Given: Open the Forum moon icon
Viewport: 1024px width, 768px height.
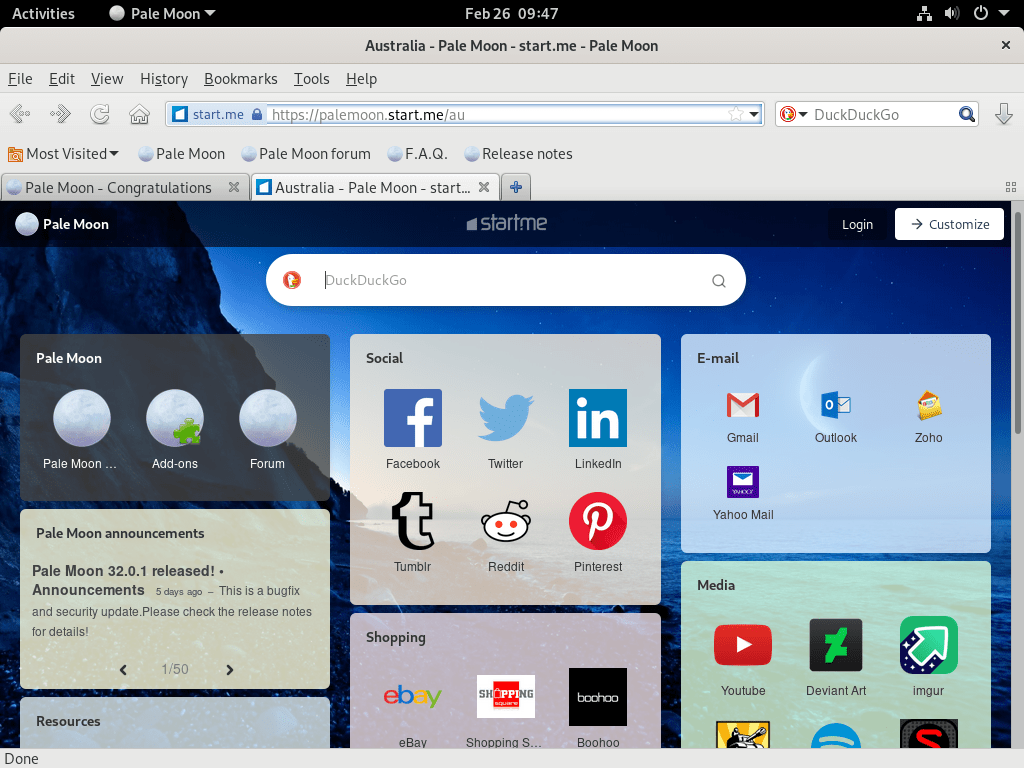Looking at the screenshot, I should (267, 418).
